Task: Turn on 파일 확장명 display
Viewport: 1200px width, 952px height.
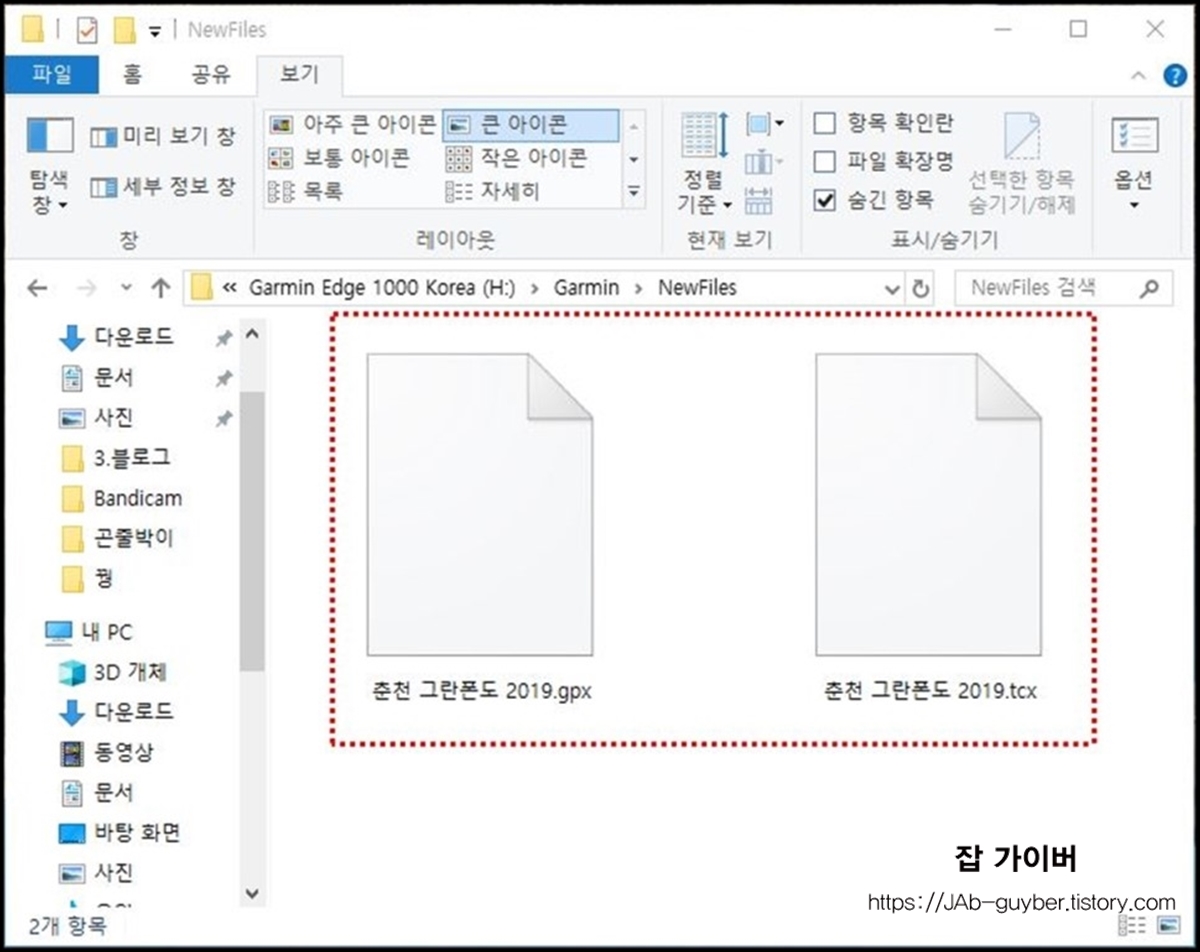Action: (x=825, y=160)
